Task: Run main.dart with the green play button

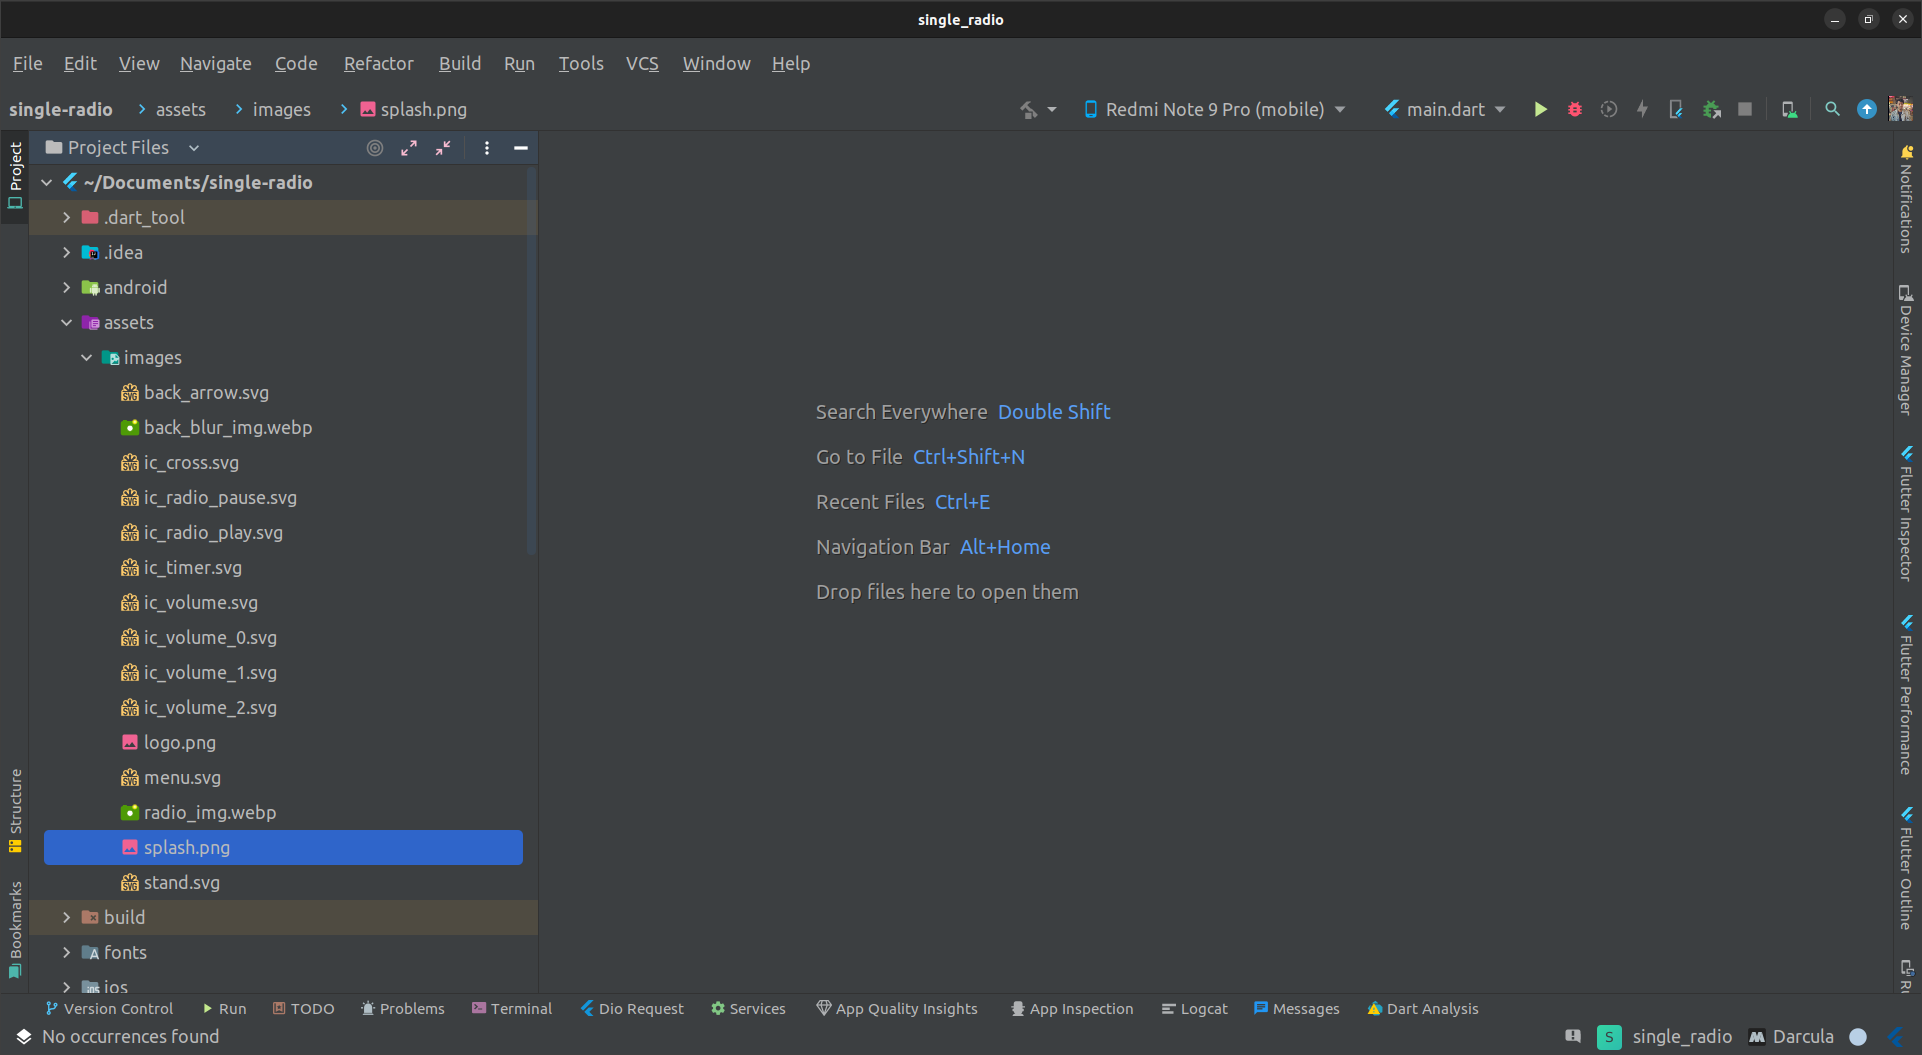Action: (1540, 109)
